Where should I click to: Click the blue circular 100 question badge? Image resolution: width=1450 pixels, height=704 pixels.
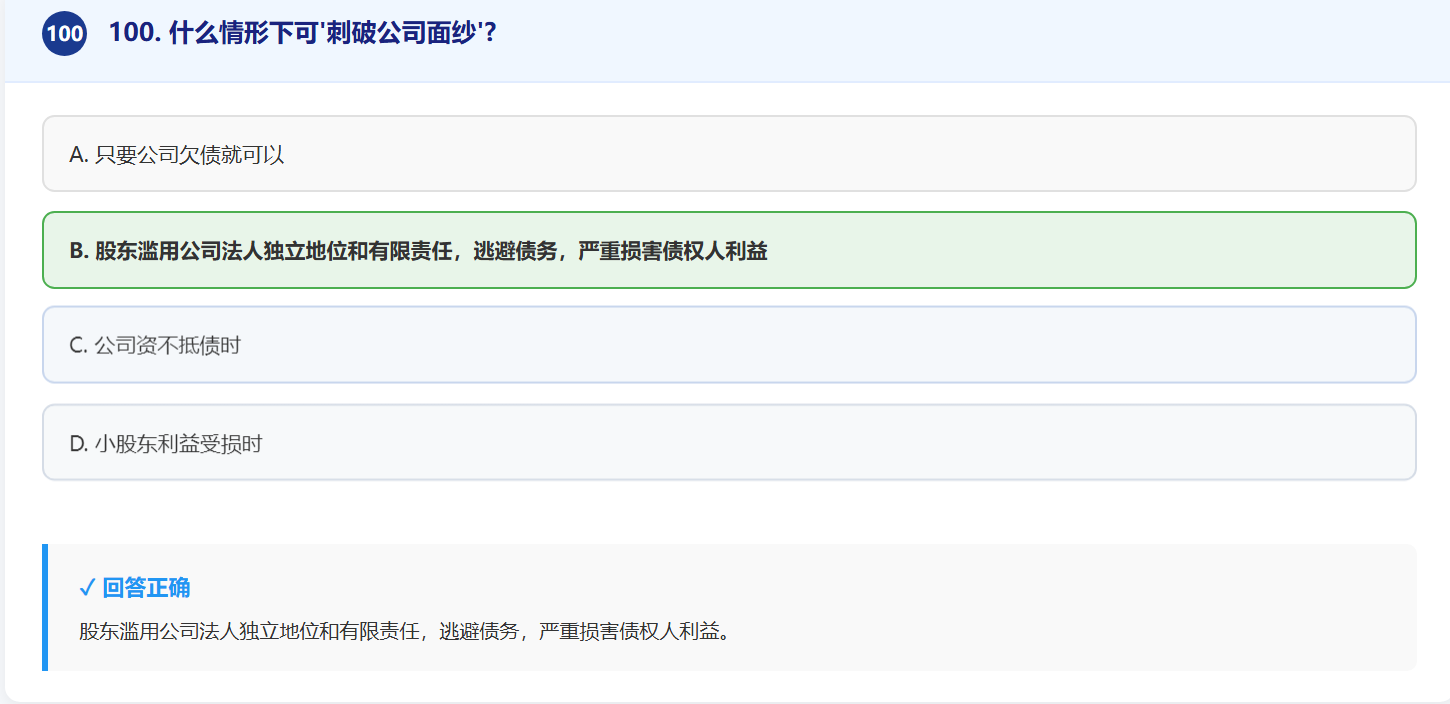[x=64, y=34]
